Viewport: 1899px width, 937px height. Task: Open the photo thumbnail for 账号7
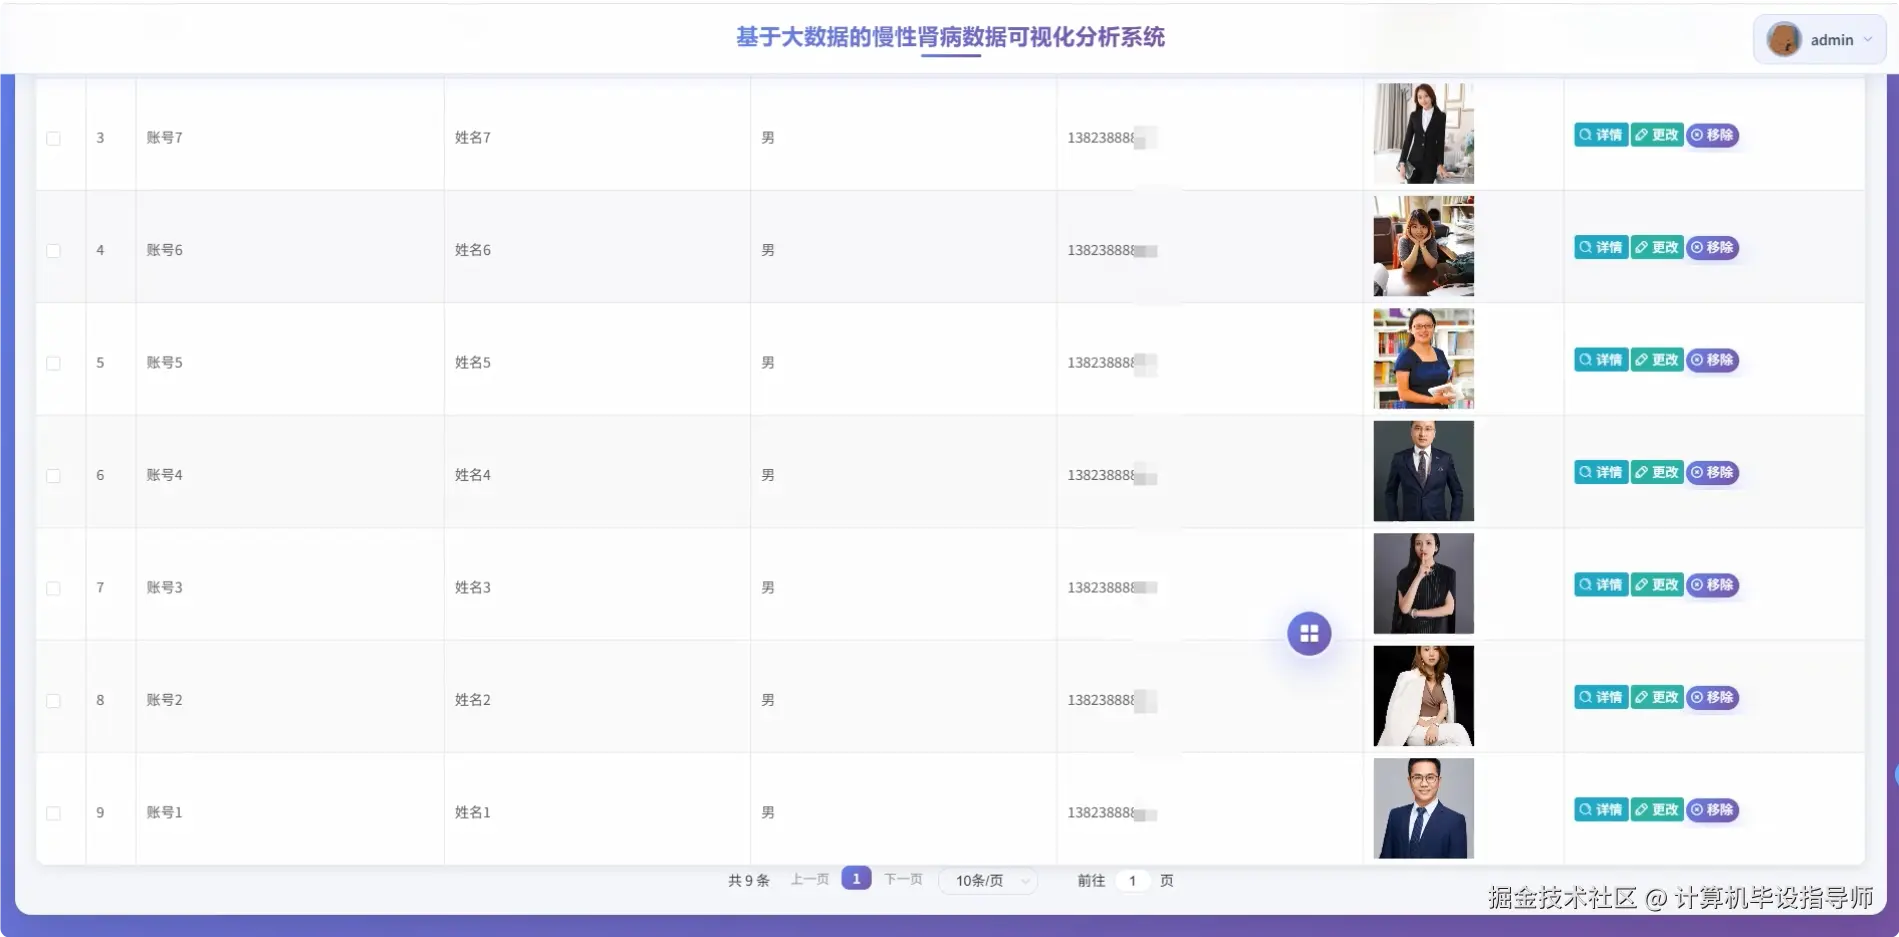pyautogui.click(x=1424, y=133)
